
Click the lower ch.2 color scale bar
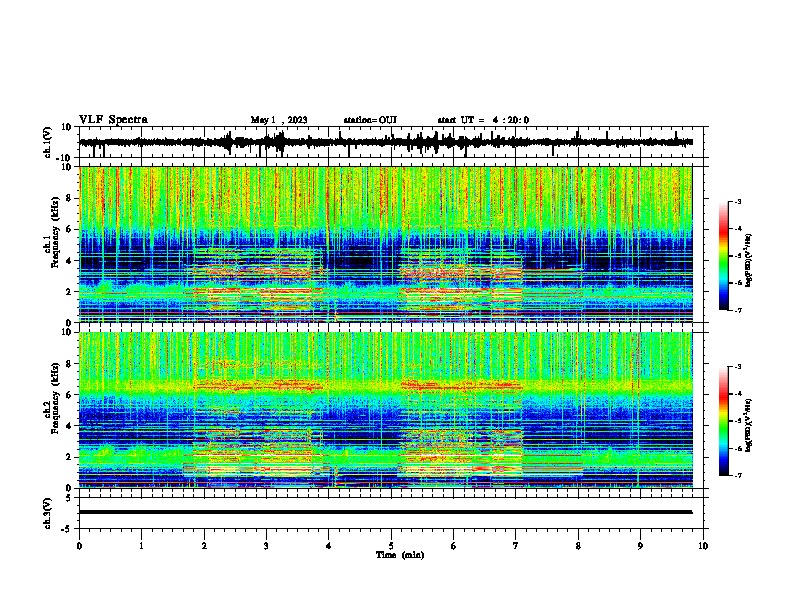tap(724, 421)
